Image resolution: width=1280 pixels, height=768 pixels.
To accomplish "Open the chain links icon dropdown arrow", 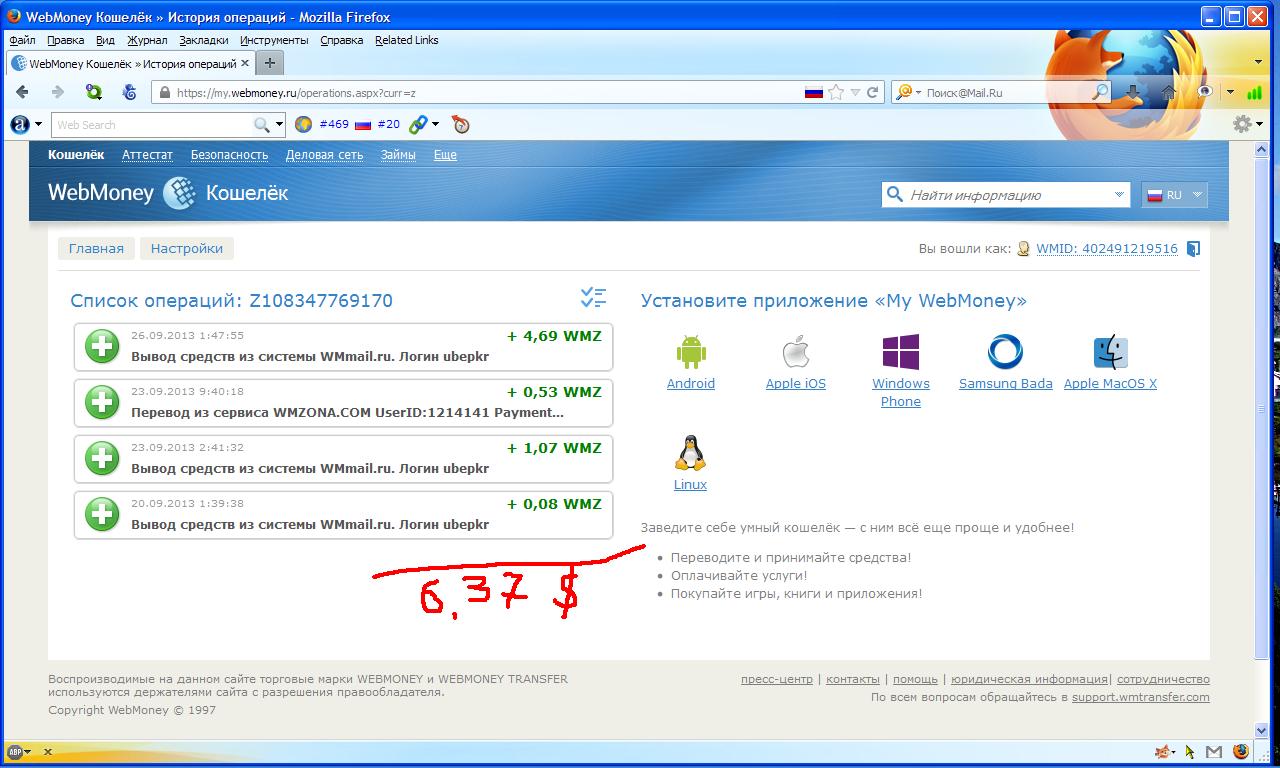I will pyautogui.click(x=436, y=124).
